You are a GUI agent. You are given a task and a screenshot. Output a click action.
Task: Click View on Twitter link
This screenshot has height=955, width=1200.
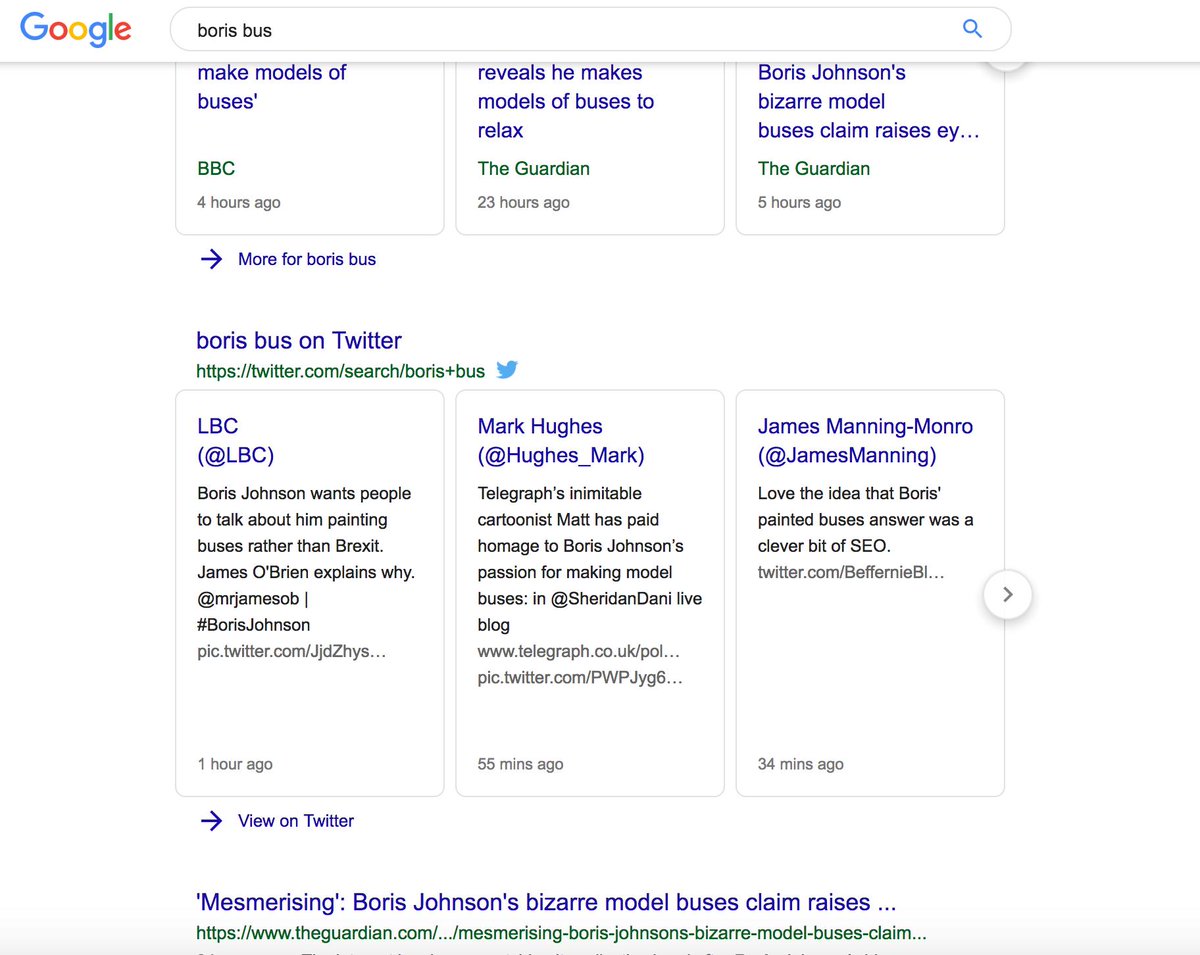[x=296, y=821]
